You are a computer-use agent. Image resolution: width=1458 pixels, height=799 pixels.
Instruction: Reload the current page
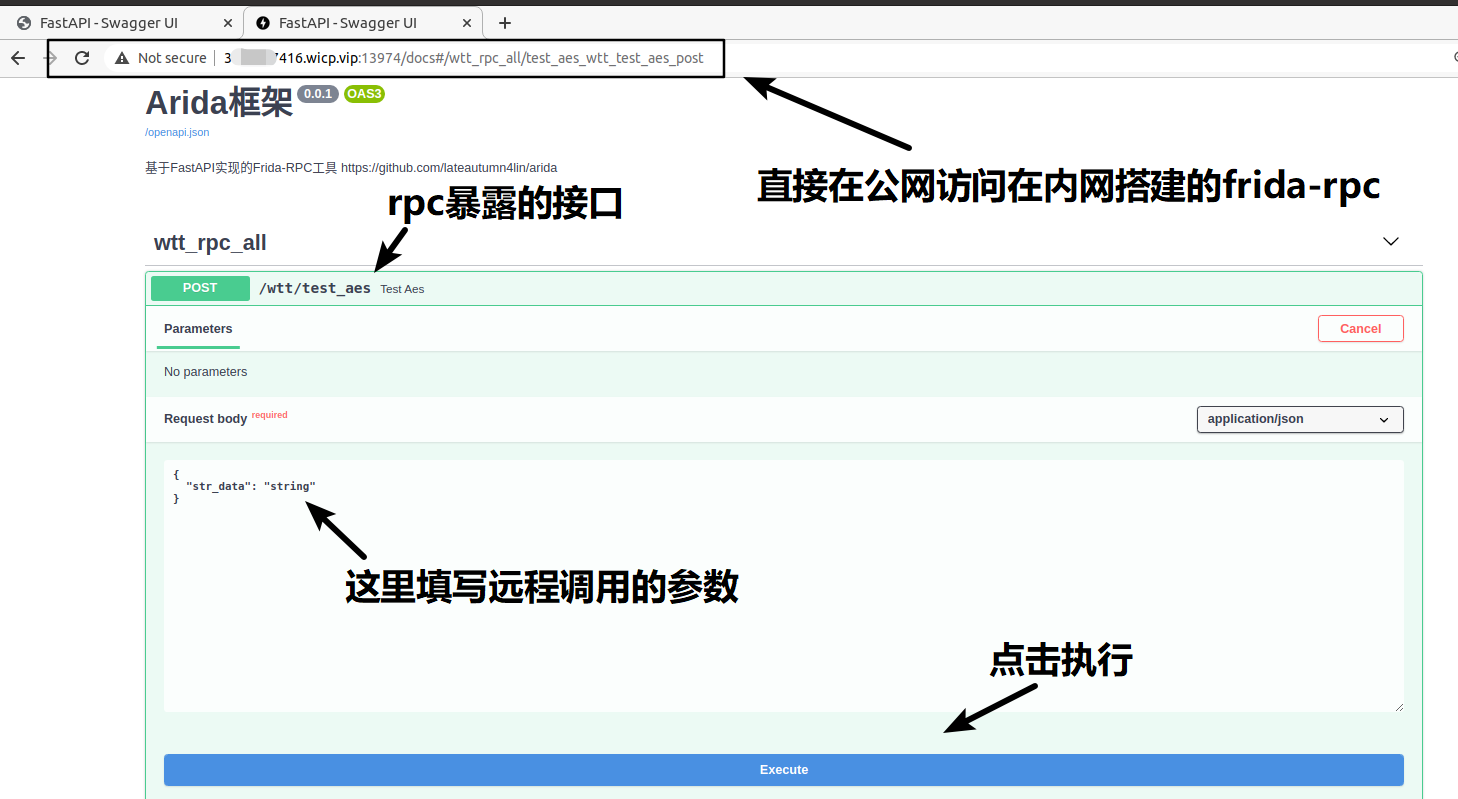(82, 58)
